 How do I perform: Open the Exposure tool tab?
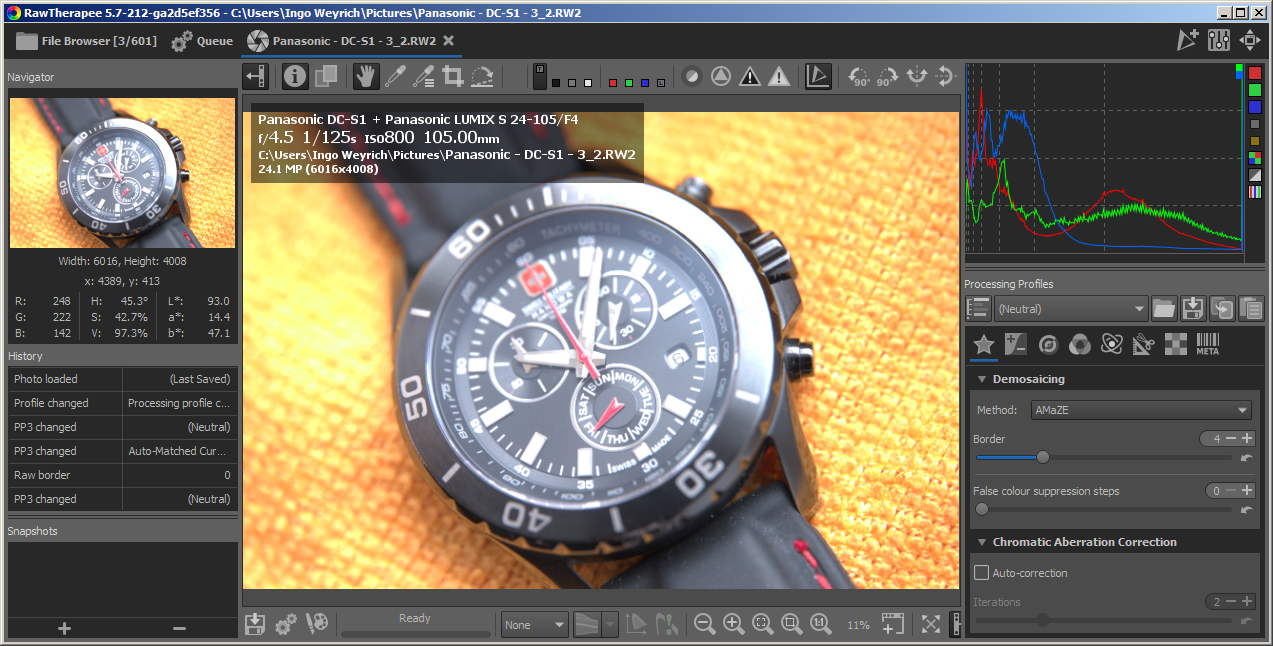point(1016,345)
